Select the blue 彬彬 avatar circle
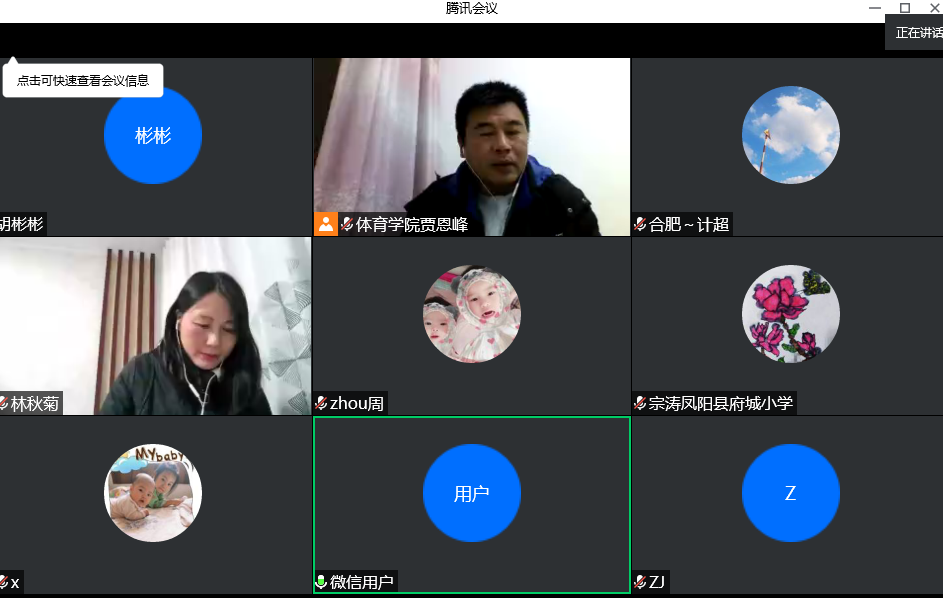Image resolution: width=943 pixels, height=598 pixels. [x=153, y=135]
